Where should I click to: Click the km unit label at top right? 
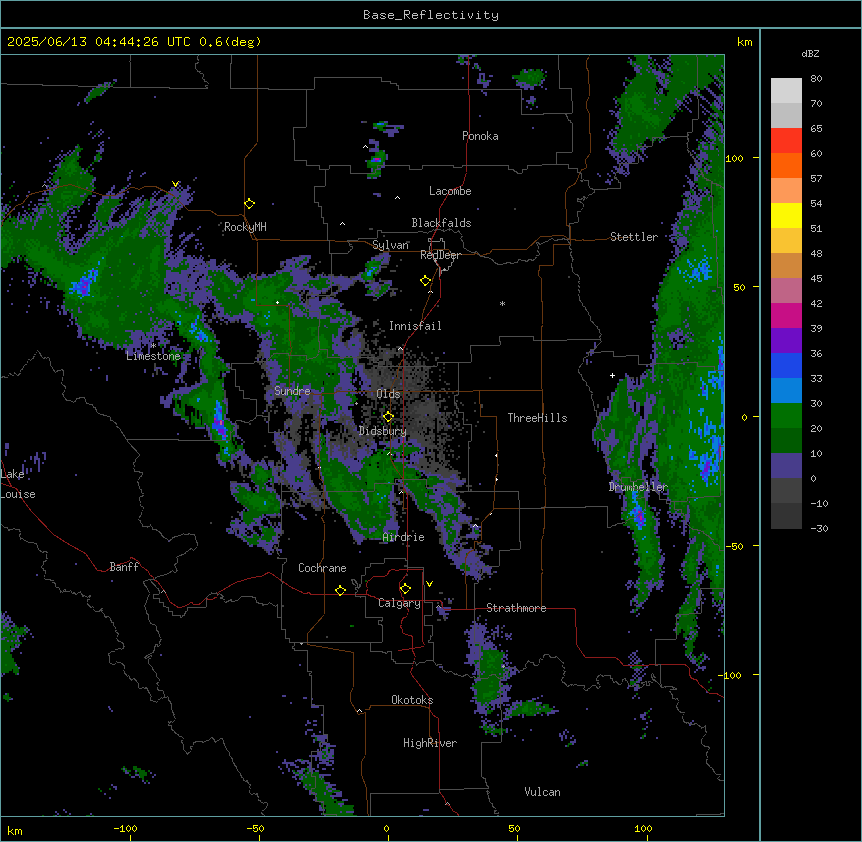[x=744, y=42]
